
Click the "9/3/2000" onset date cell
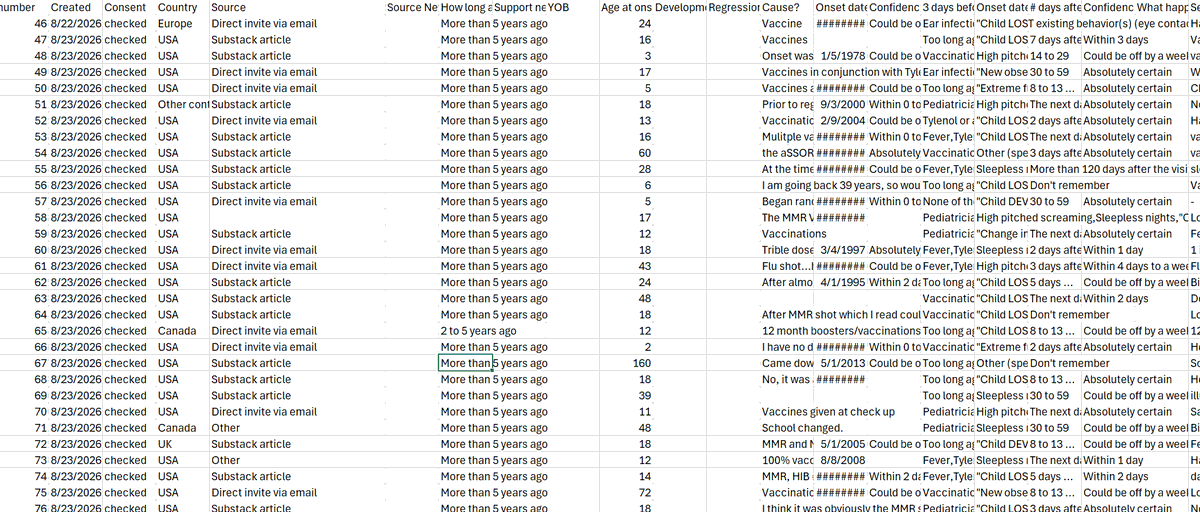(x=841, y=105)
